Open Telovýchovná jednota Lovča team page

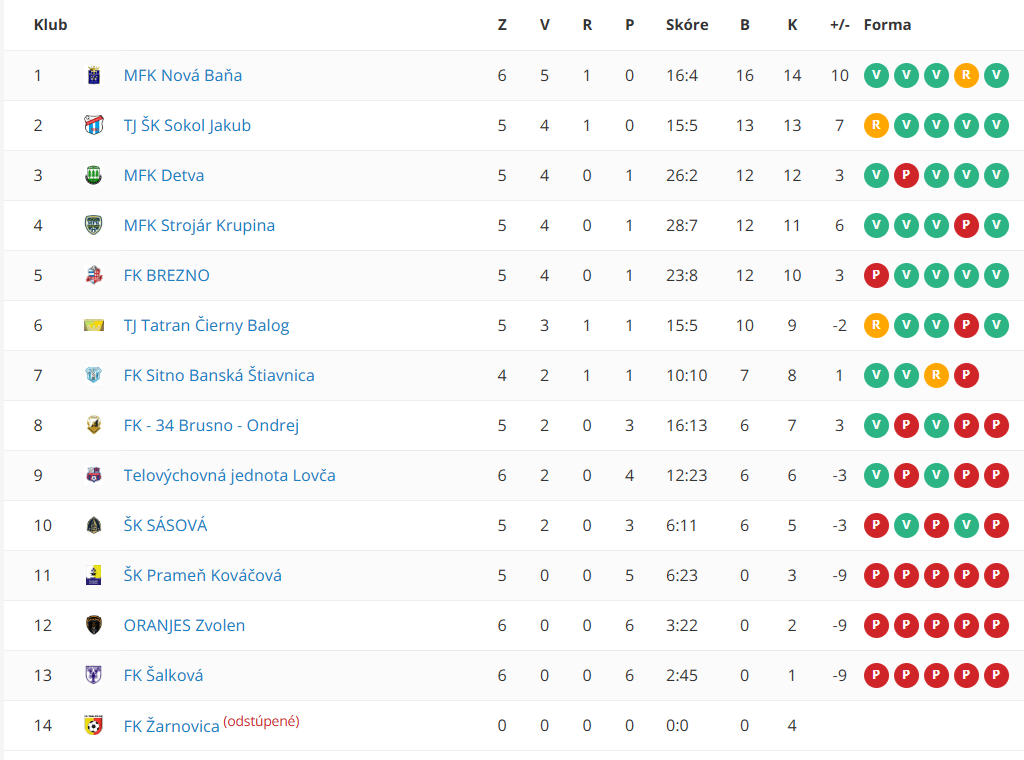pos(229,475)
